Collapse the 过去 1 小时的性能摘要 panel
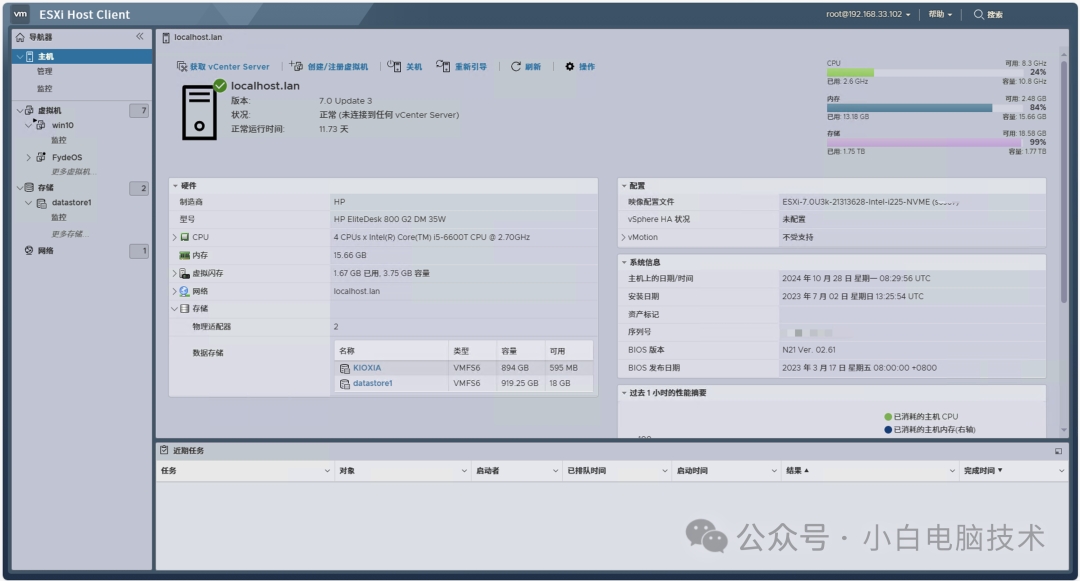 (x=624, y=393)
